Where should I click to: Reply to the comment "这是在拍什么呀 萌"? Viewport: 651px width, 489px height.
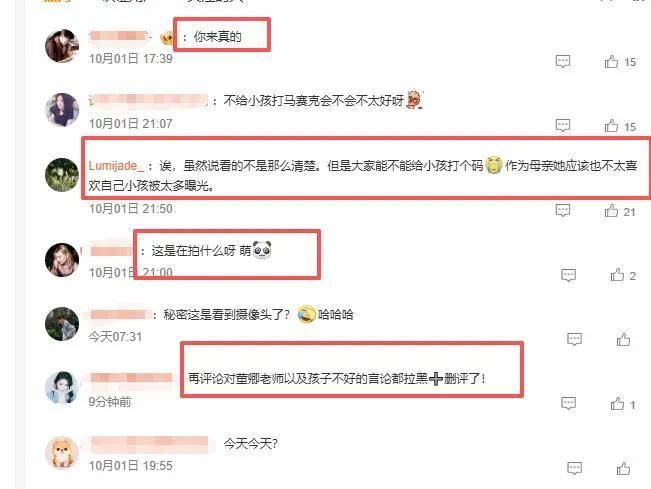(568, 275)
